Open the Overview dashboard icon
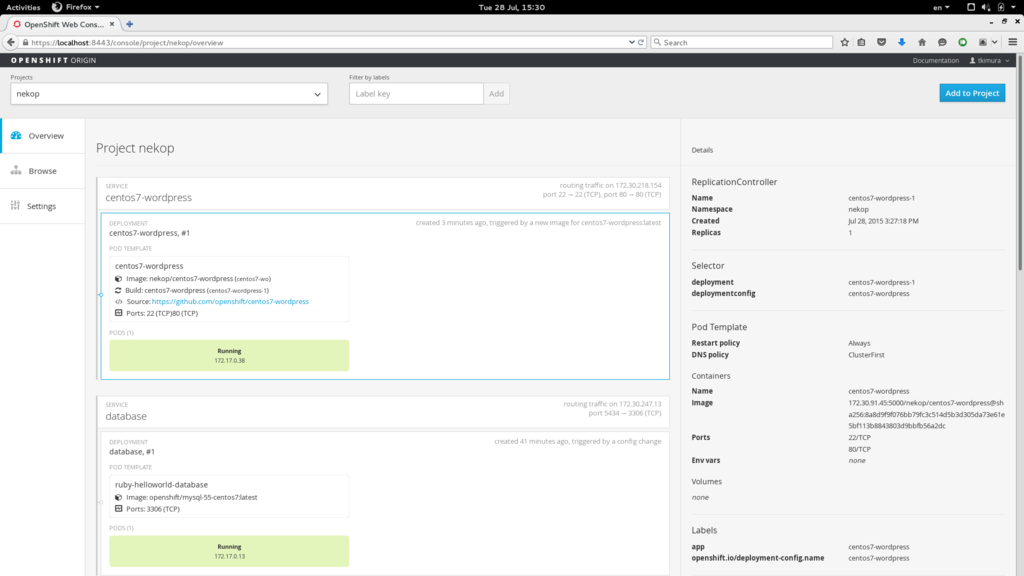1024x576 pixels. click(x=16, y=135)
